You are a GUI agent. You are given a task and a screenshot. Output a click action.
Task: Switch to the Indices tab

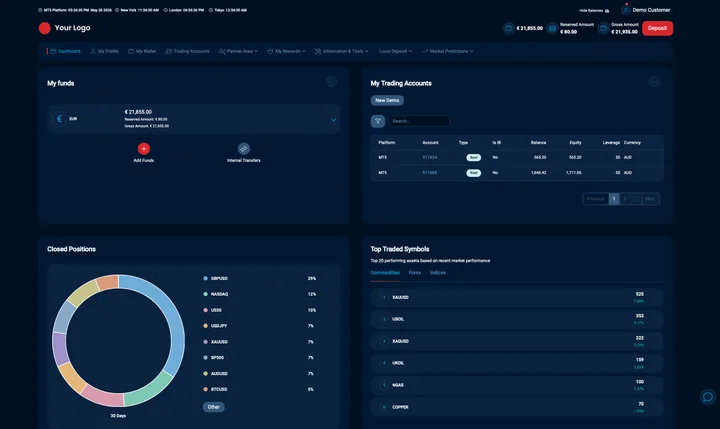(438, 273)
